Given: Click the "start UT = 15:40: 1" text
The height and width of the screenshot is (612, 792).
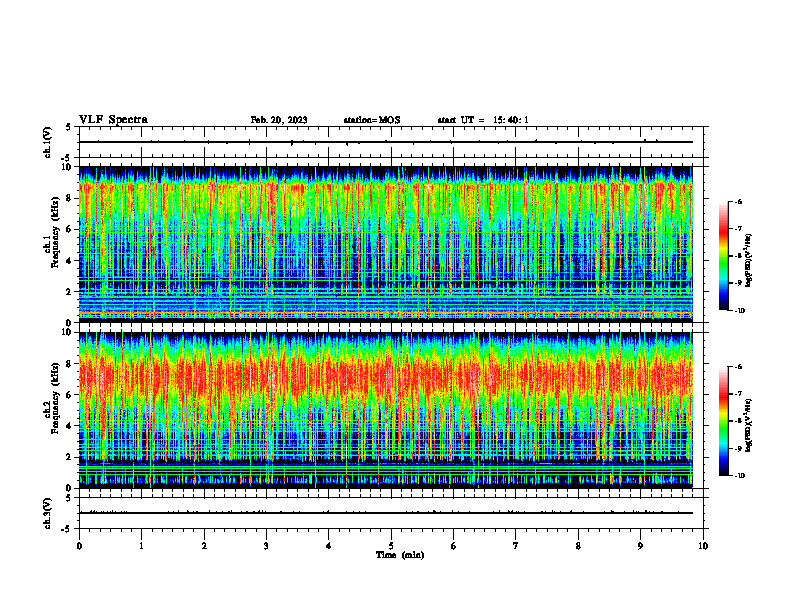Looking at the screenshot, I should click(x=483, y=120).
